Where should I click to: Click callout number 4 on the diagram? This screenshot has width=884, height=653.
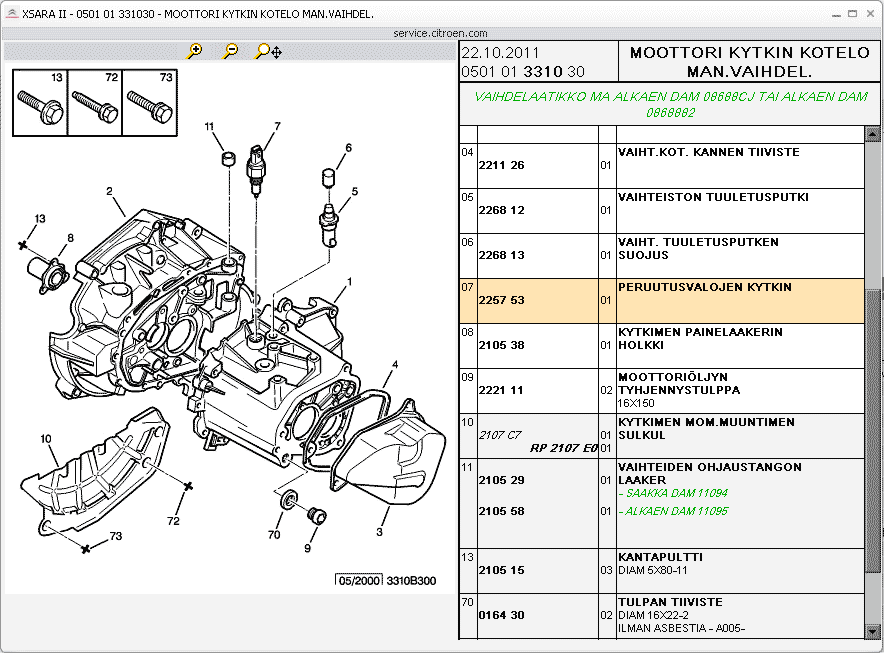(x=395, y=364)
